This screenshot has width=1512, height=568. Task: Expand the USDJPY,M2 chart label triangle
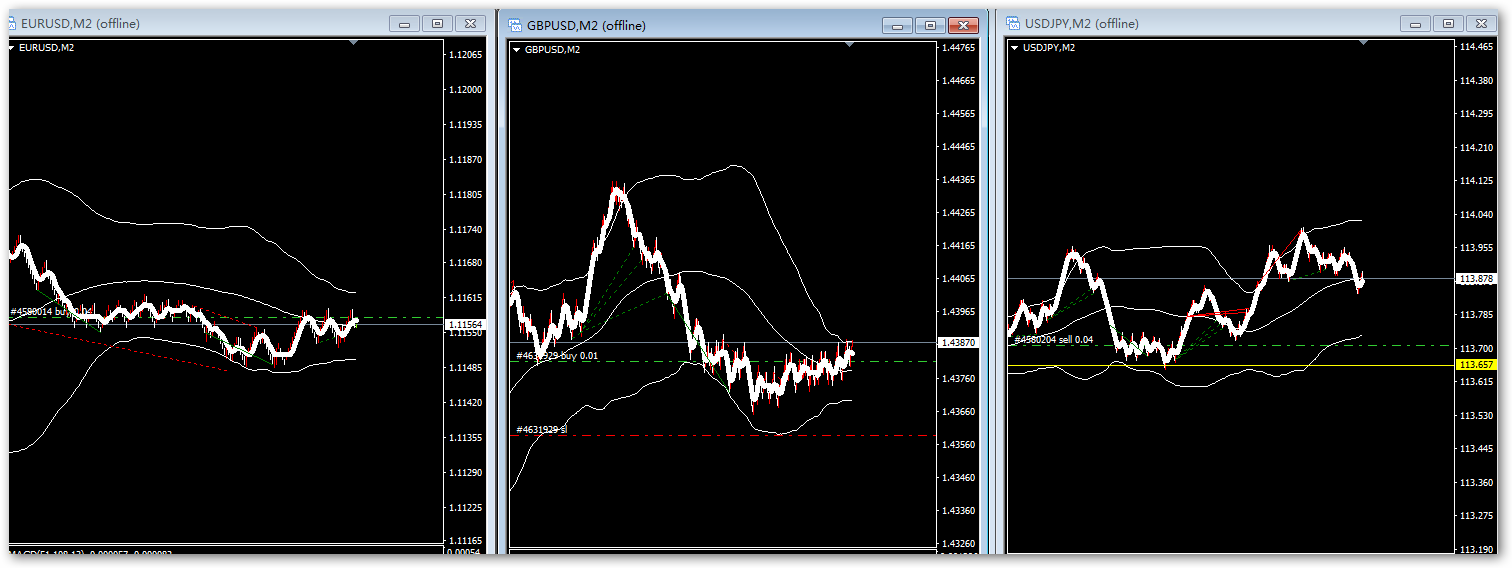point(1015,47)
